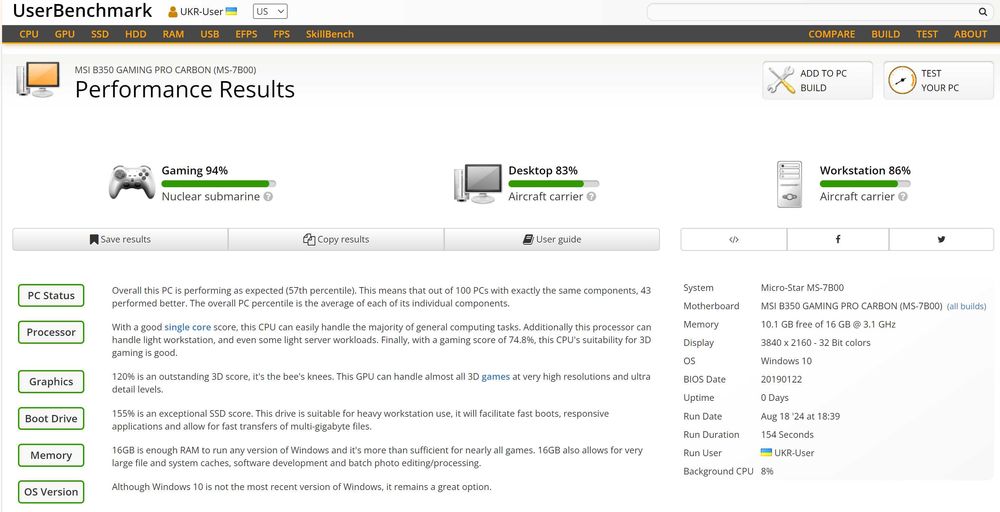Click help icon next to Nuclear submarine

[x=268, y=196]
